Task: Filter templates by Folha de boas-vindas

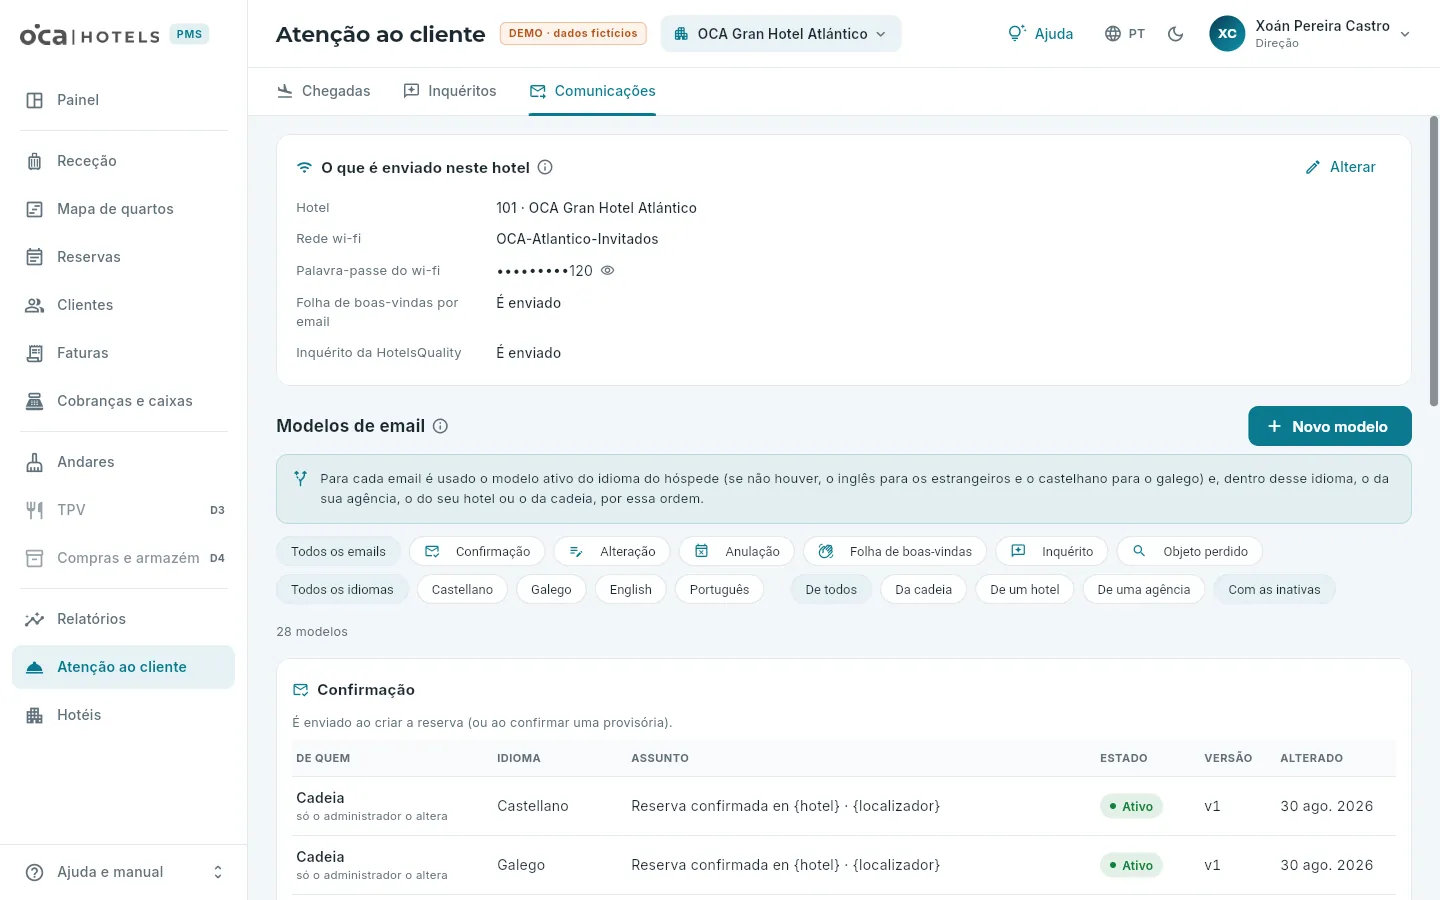Action: click(x=895, y=552)
